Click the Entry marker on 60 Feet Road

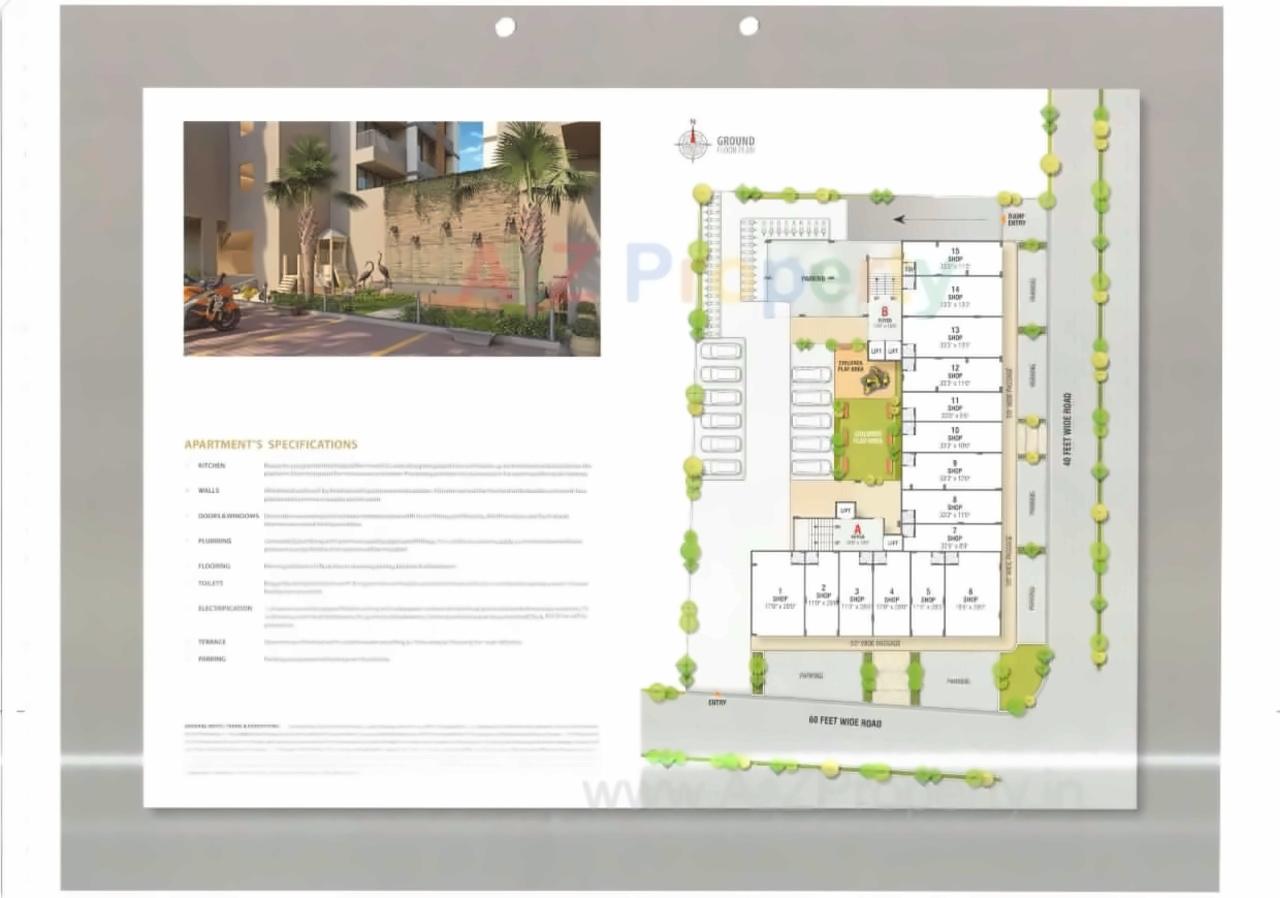click(x=716, y=700)
